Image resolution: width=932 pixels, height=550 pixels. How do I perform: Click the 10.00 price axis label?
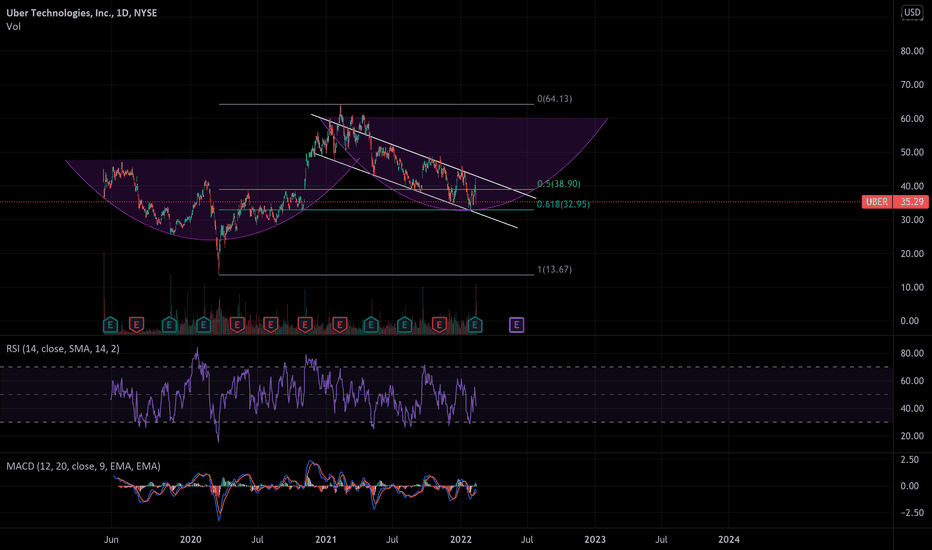click(912, 287)
